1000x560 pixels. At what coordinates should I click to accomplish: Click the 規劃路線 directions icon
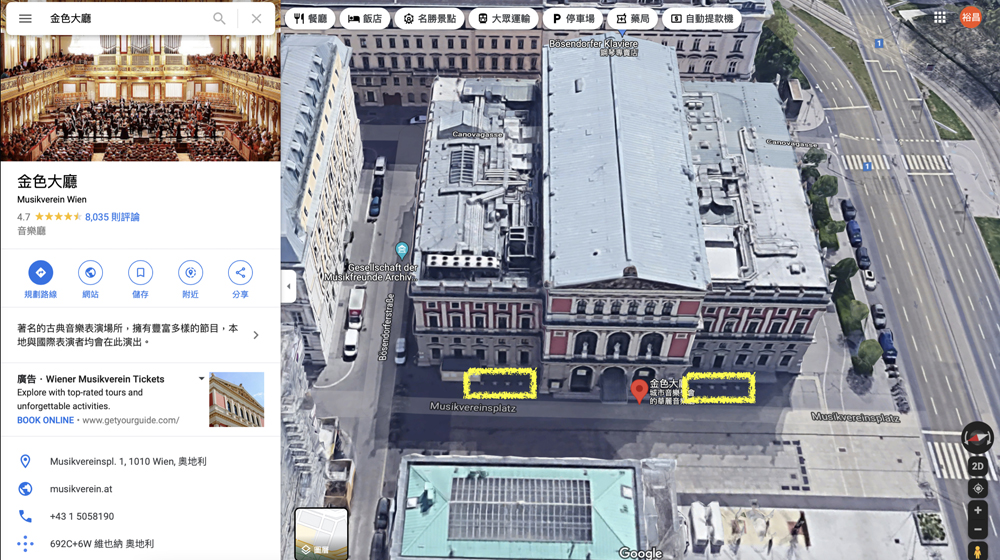pyautogui.click(x=40, y=273)
